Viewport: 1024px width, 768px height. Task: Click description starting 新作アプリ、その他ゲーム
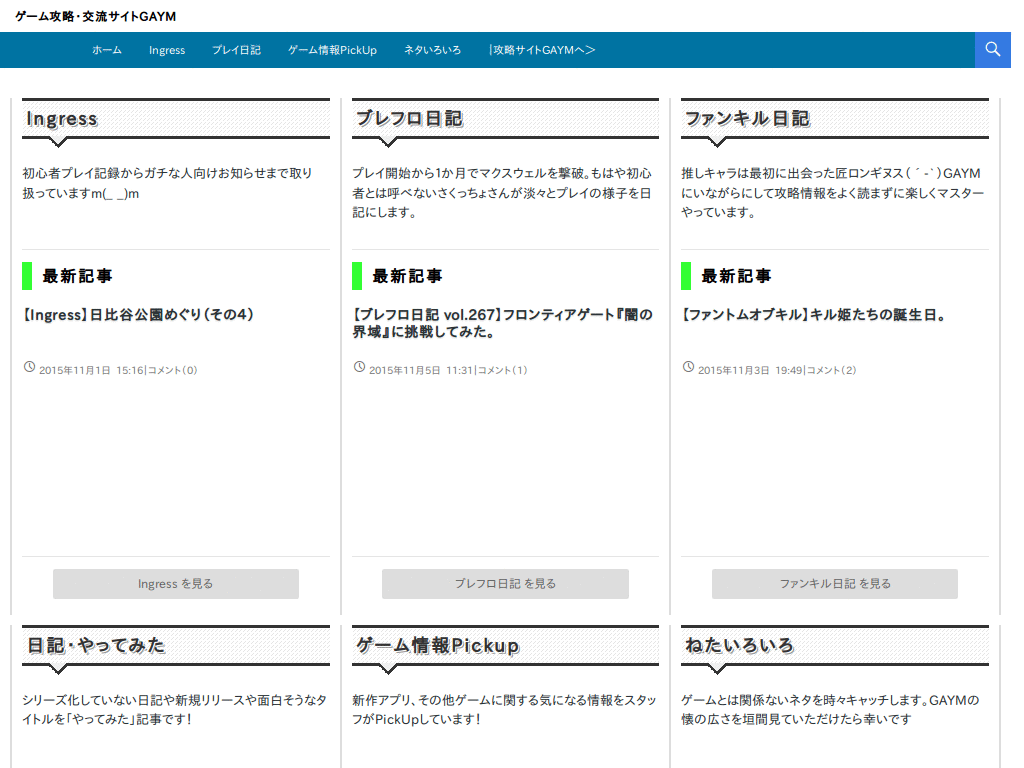[x=504, y=710]
